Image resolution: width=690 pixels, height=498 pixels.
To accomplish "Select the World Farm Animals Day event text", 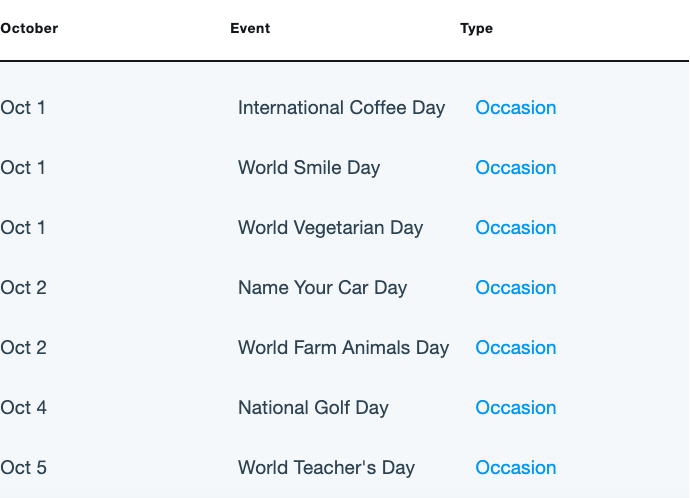I will click(x=343, y=348).
